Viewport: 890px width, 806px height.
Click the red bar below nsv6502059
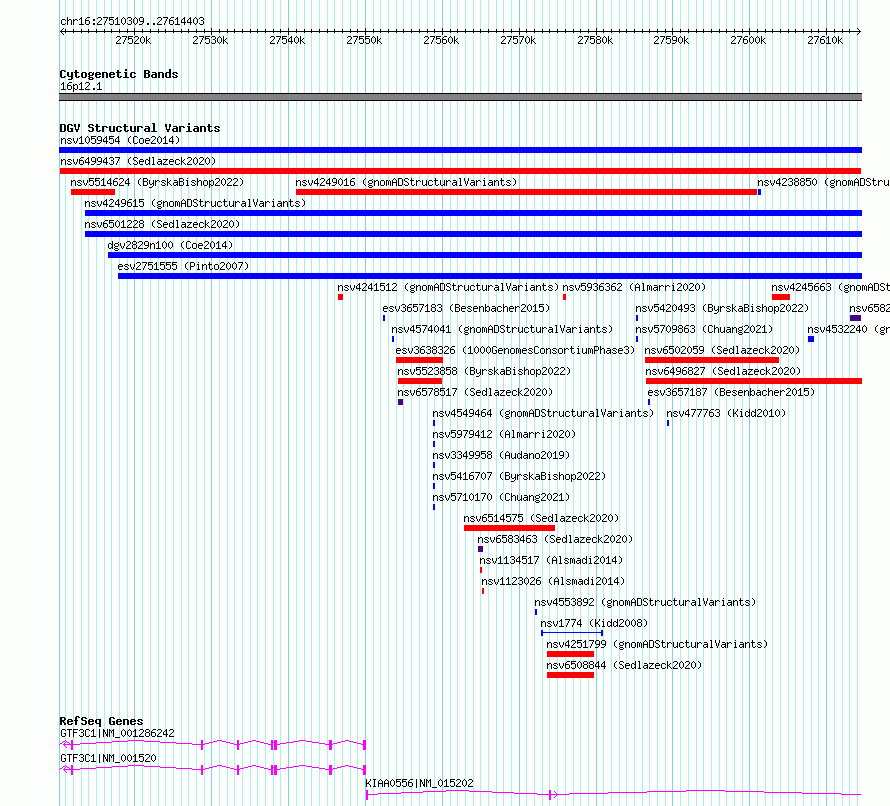coord(712,360)
